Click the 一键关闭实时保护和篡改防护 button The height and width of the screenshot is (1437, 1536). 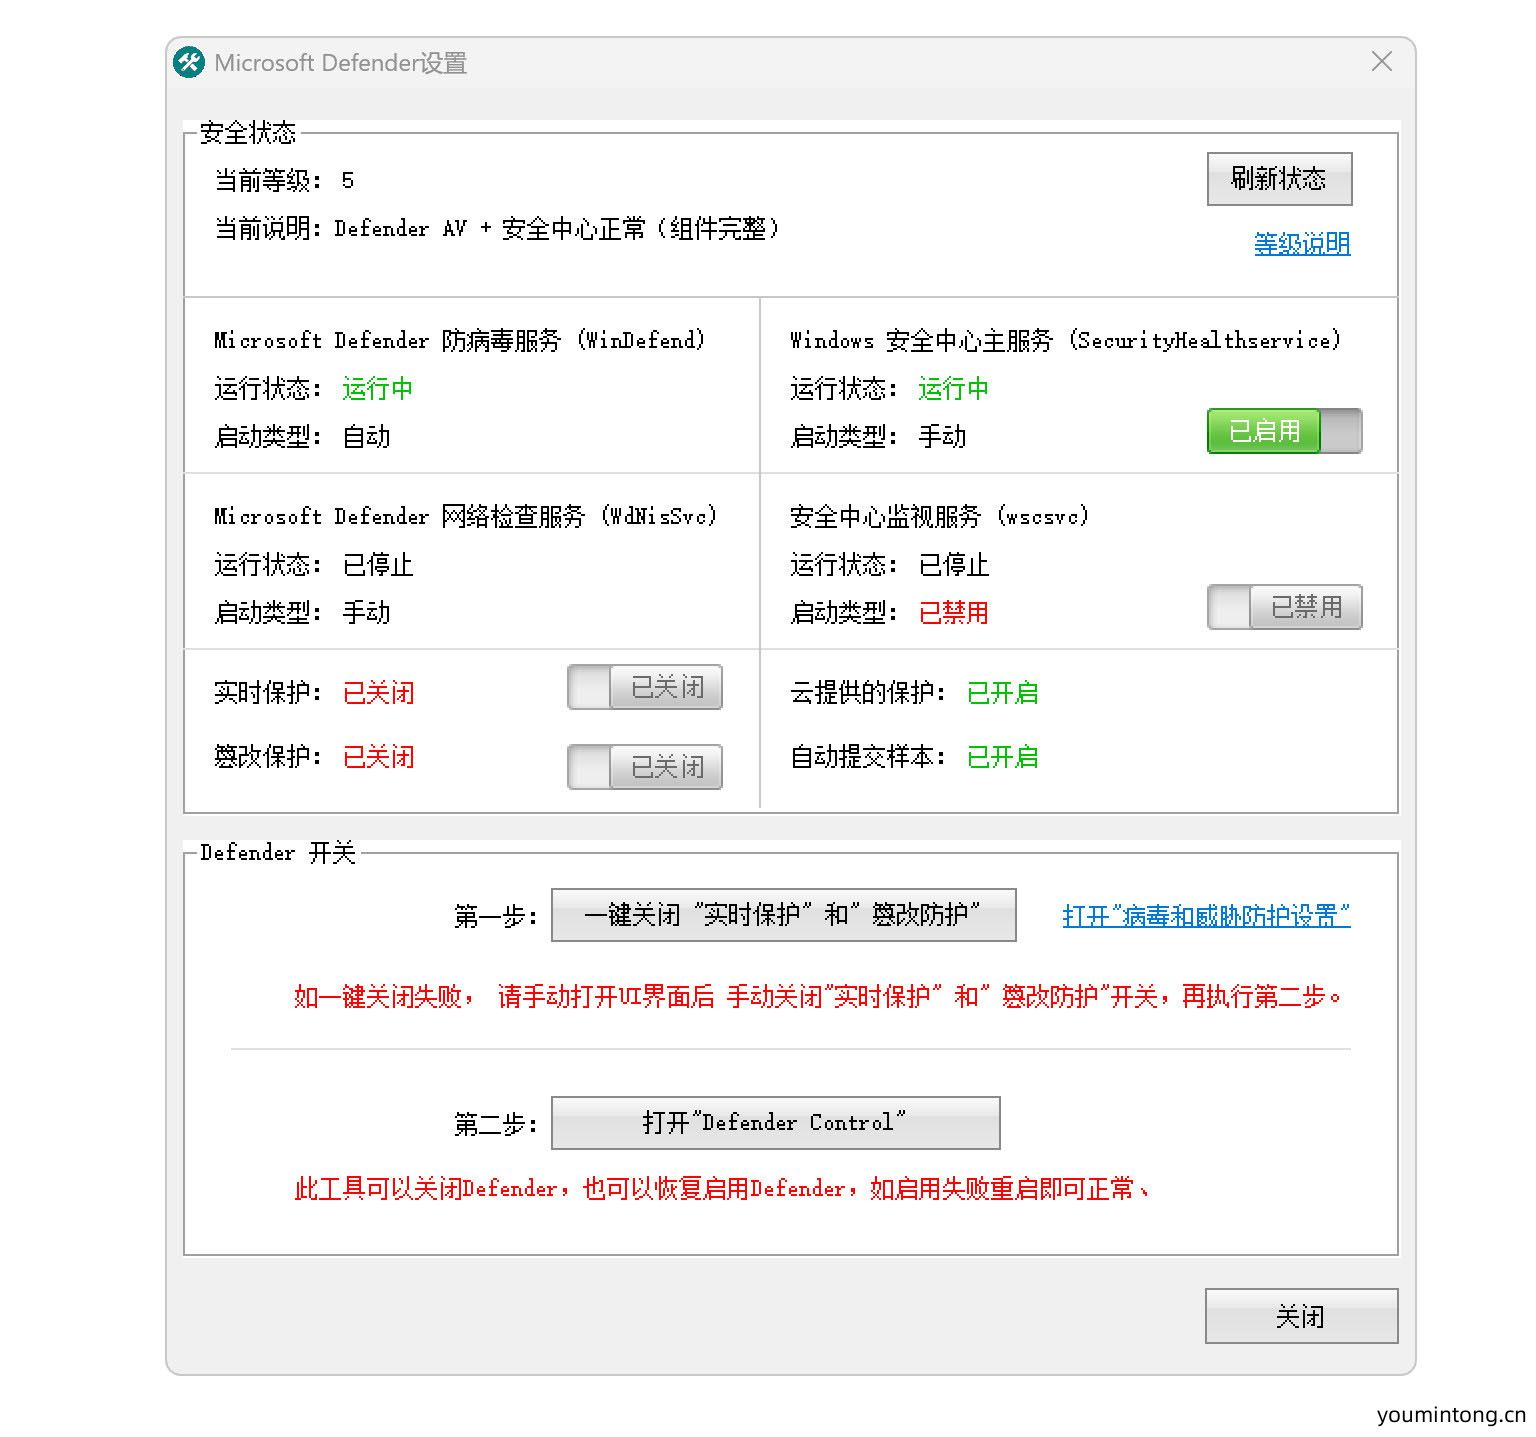coord(784,914)
